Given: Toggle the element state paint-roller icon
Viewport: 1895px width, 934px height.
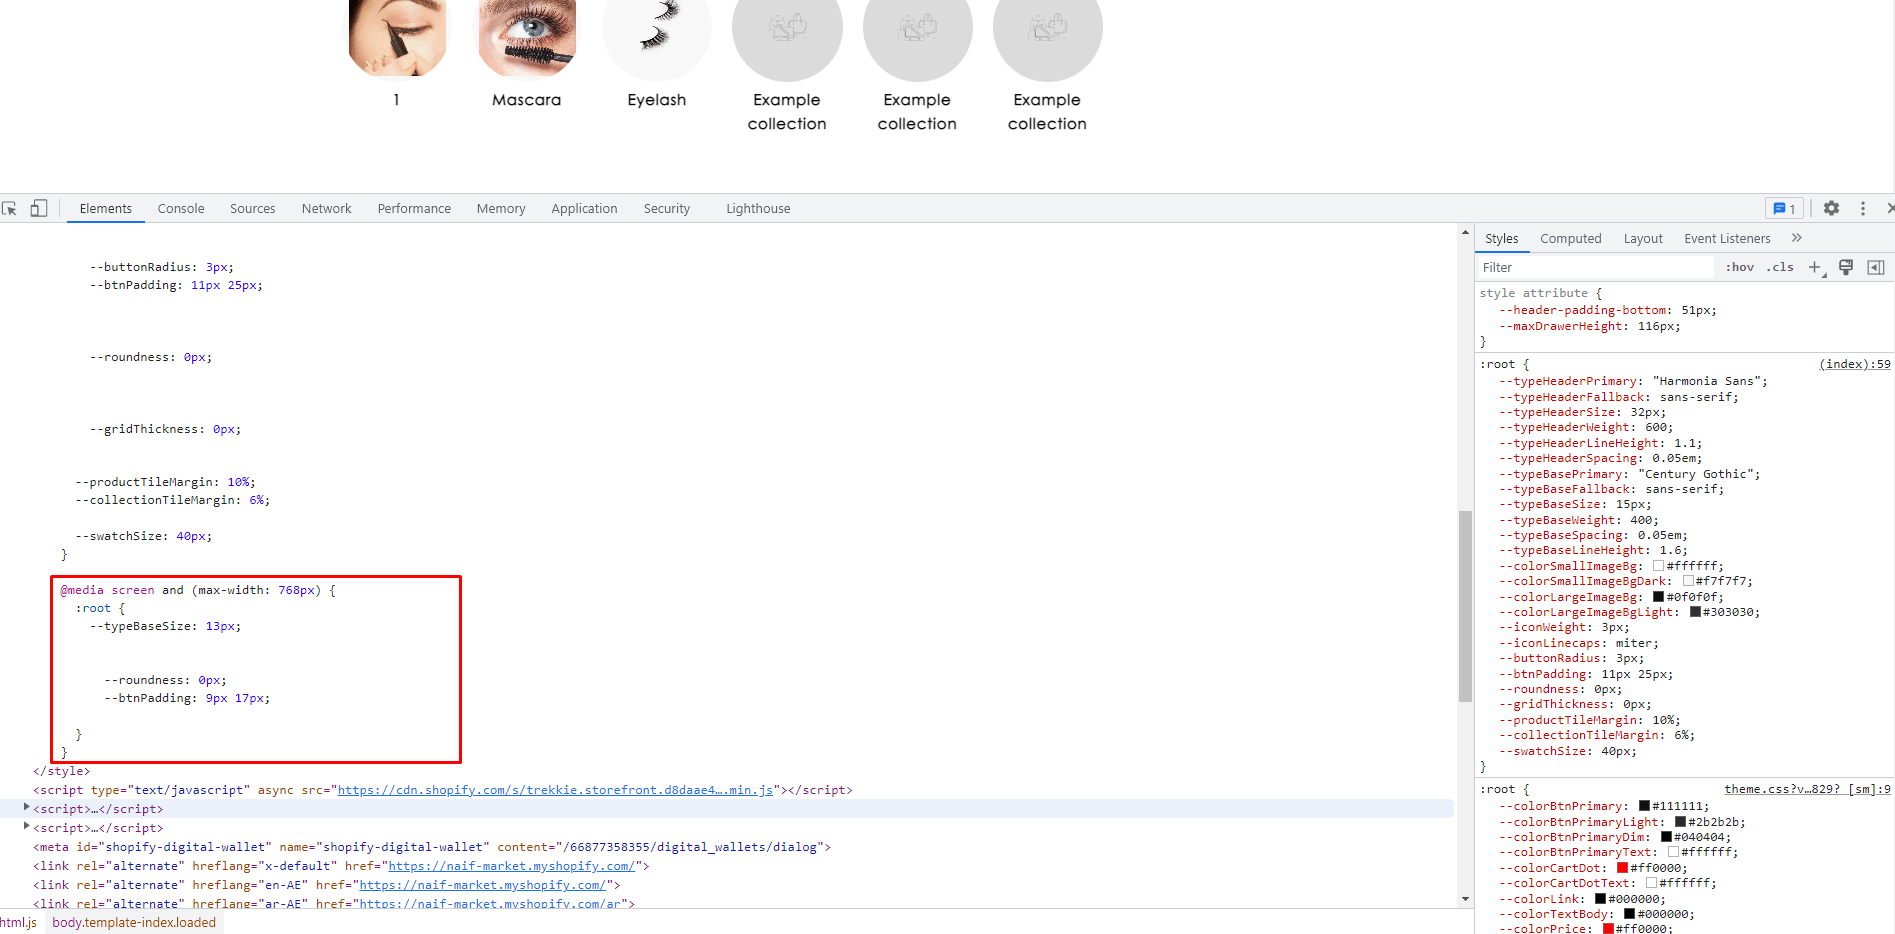Looking at the screenshot, I should (x=1846, y=267).
